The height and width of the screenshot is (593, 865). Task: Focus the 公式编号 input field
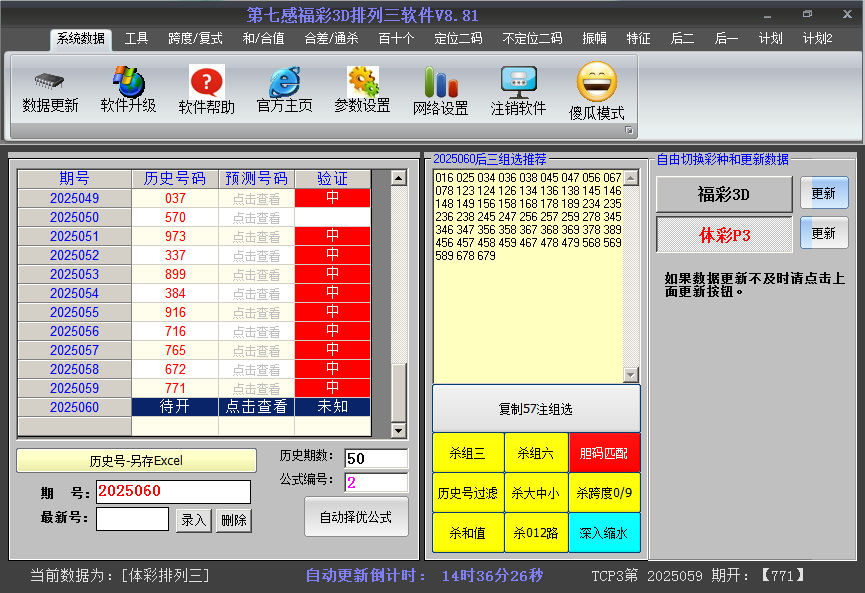[x=376, y=483]
